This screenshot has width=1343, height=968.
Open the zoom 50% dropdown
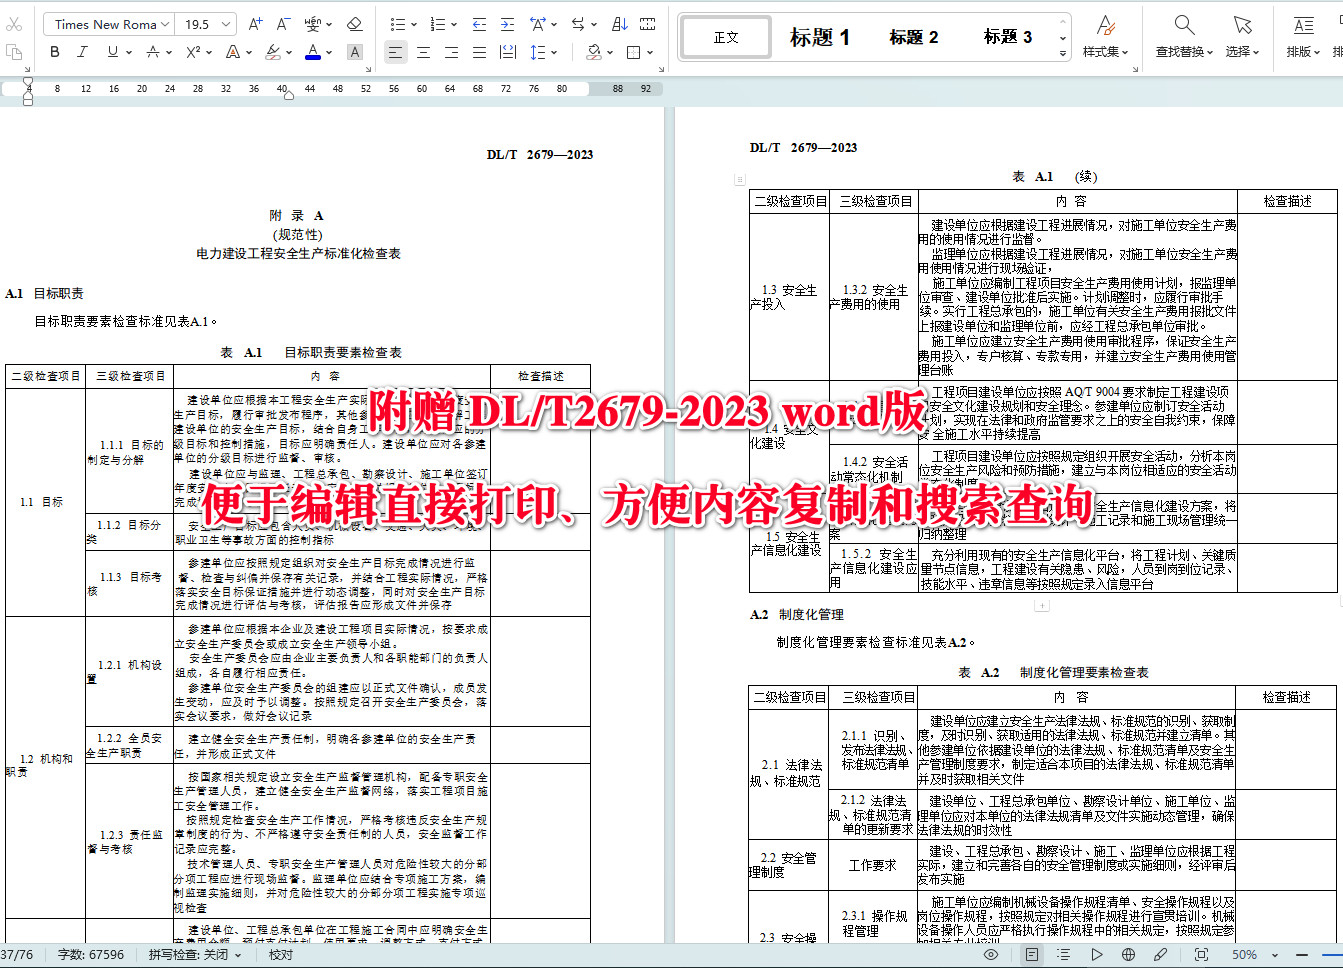point(1276,955)
